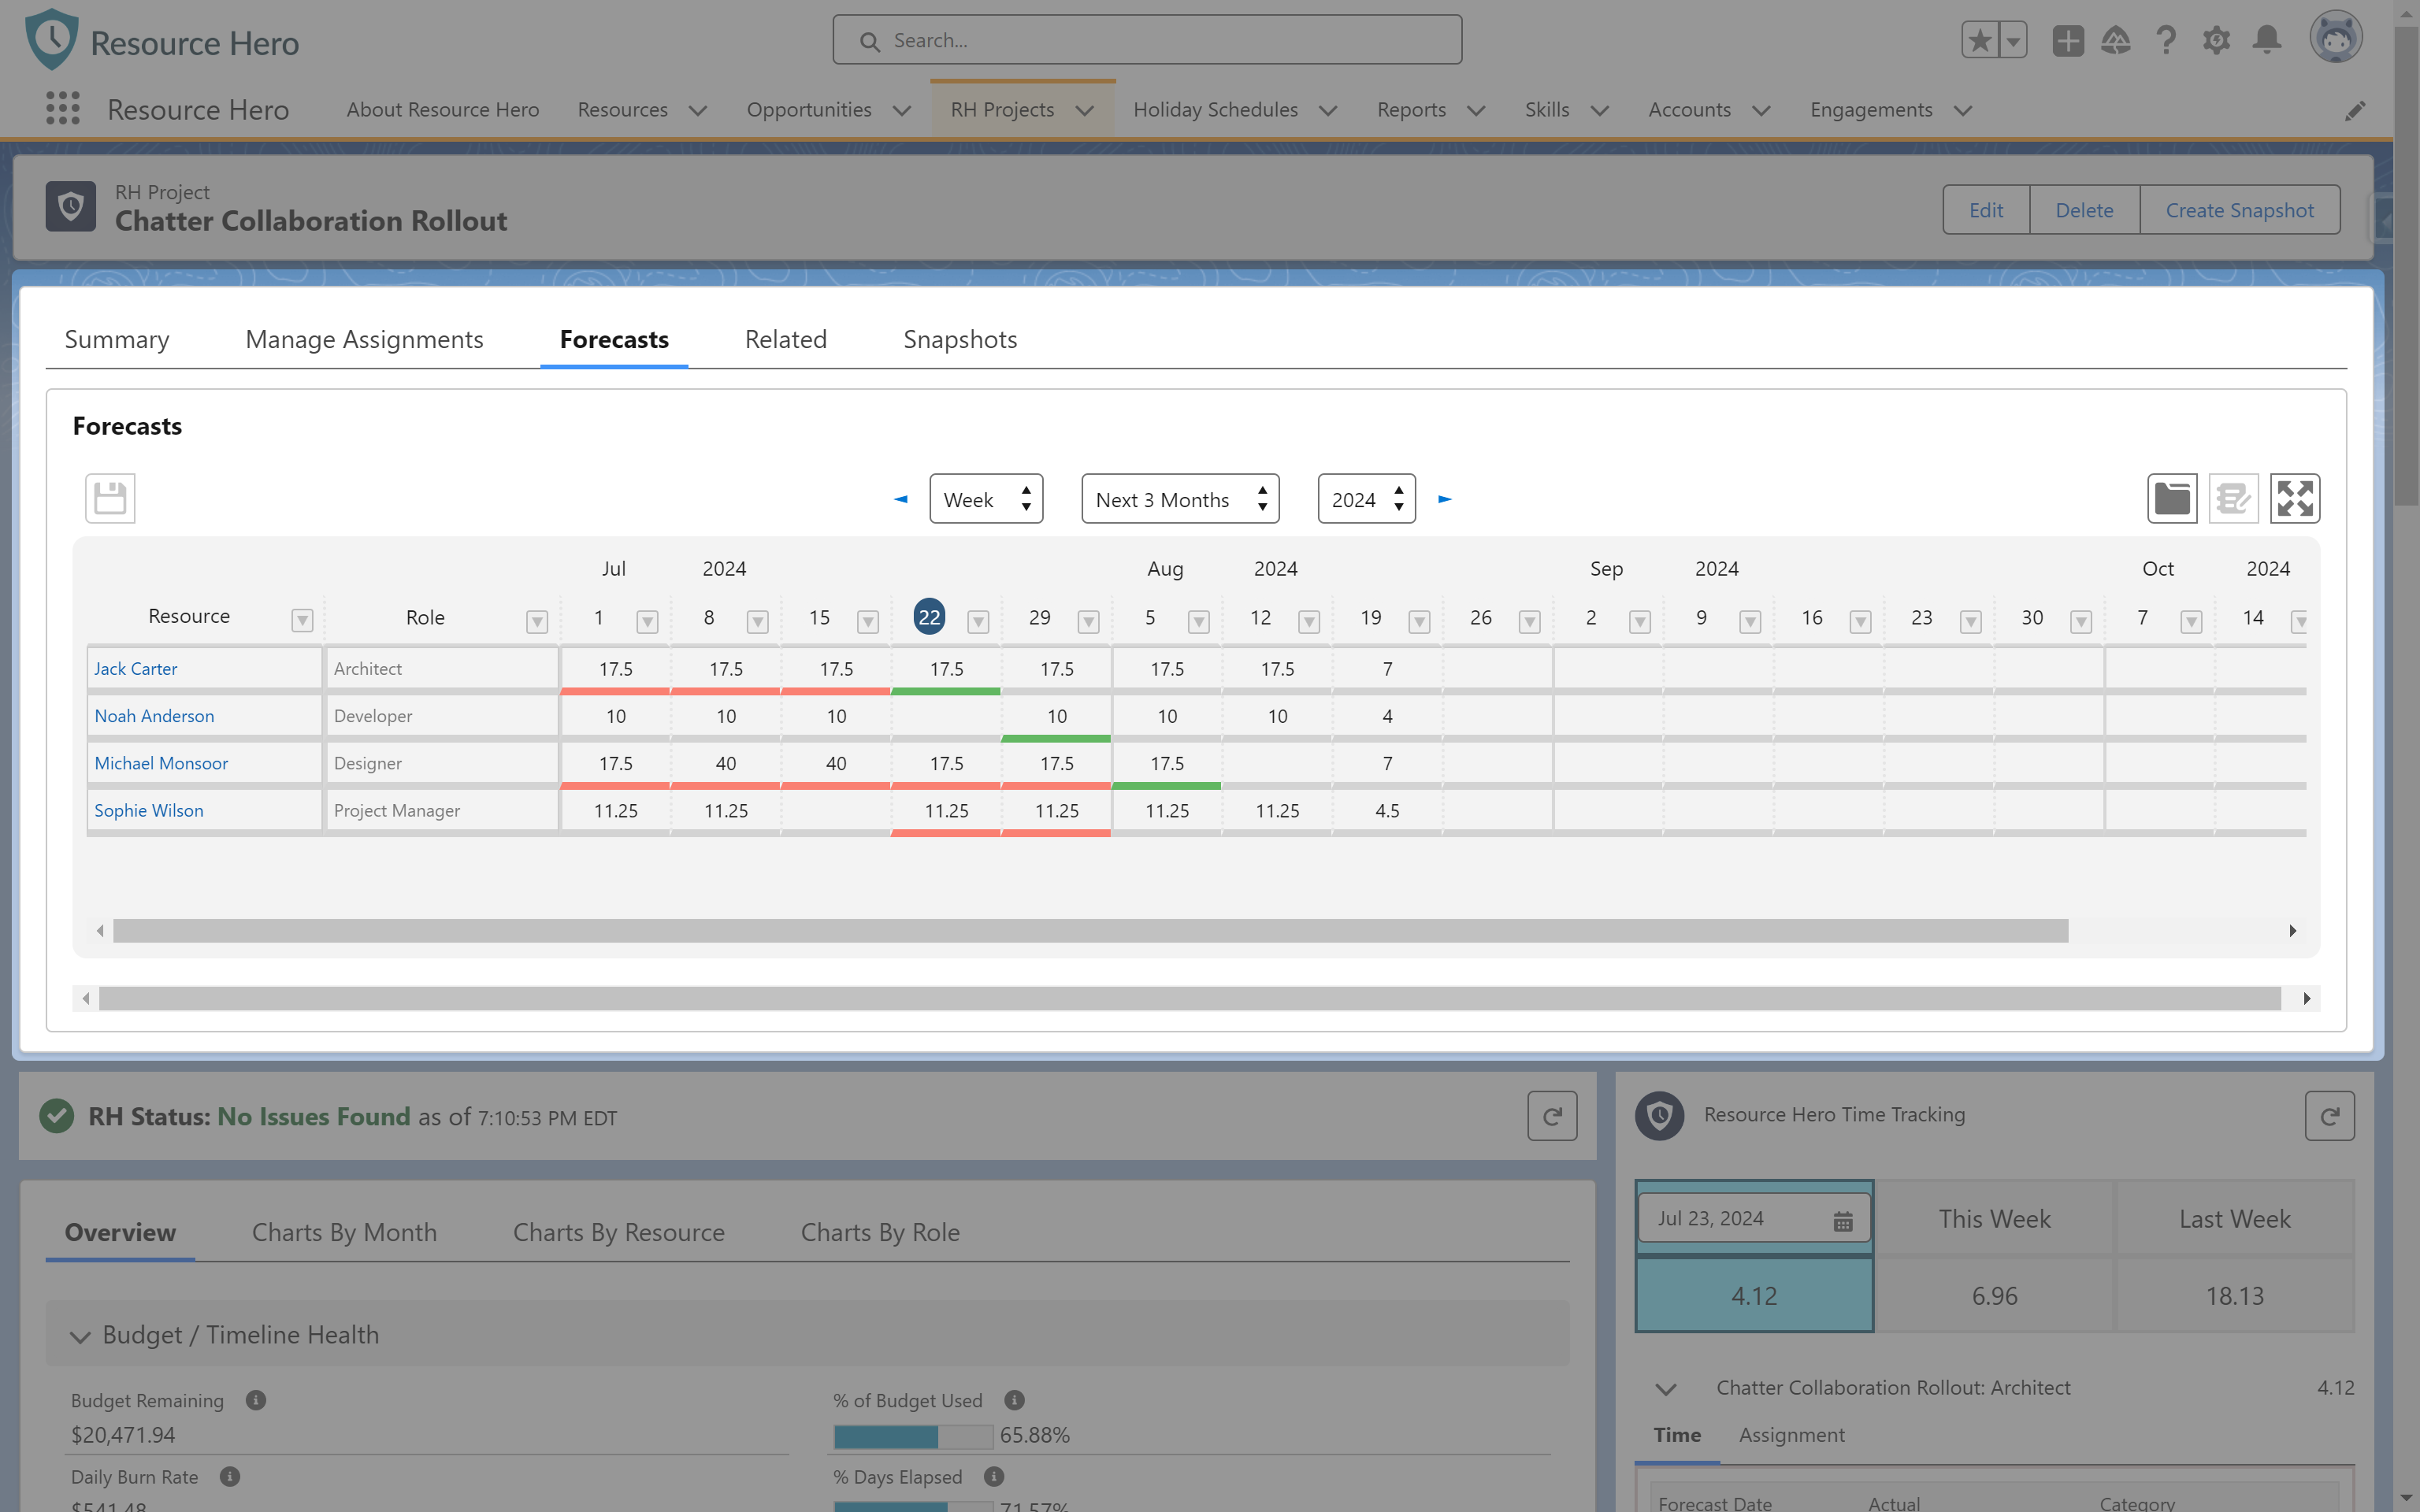The image size is (2420, 1512).
Task: Click Create Snapshot button
Action: [2239, 210]
